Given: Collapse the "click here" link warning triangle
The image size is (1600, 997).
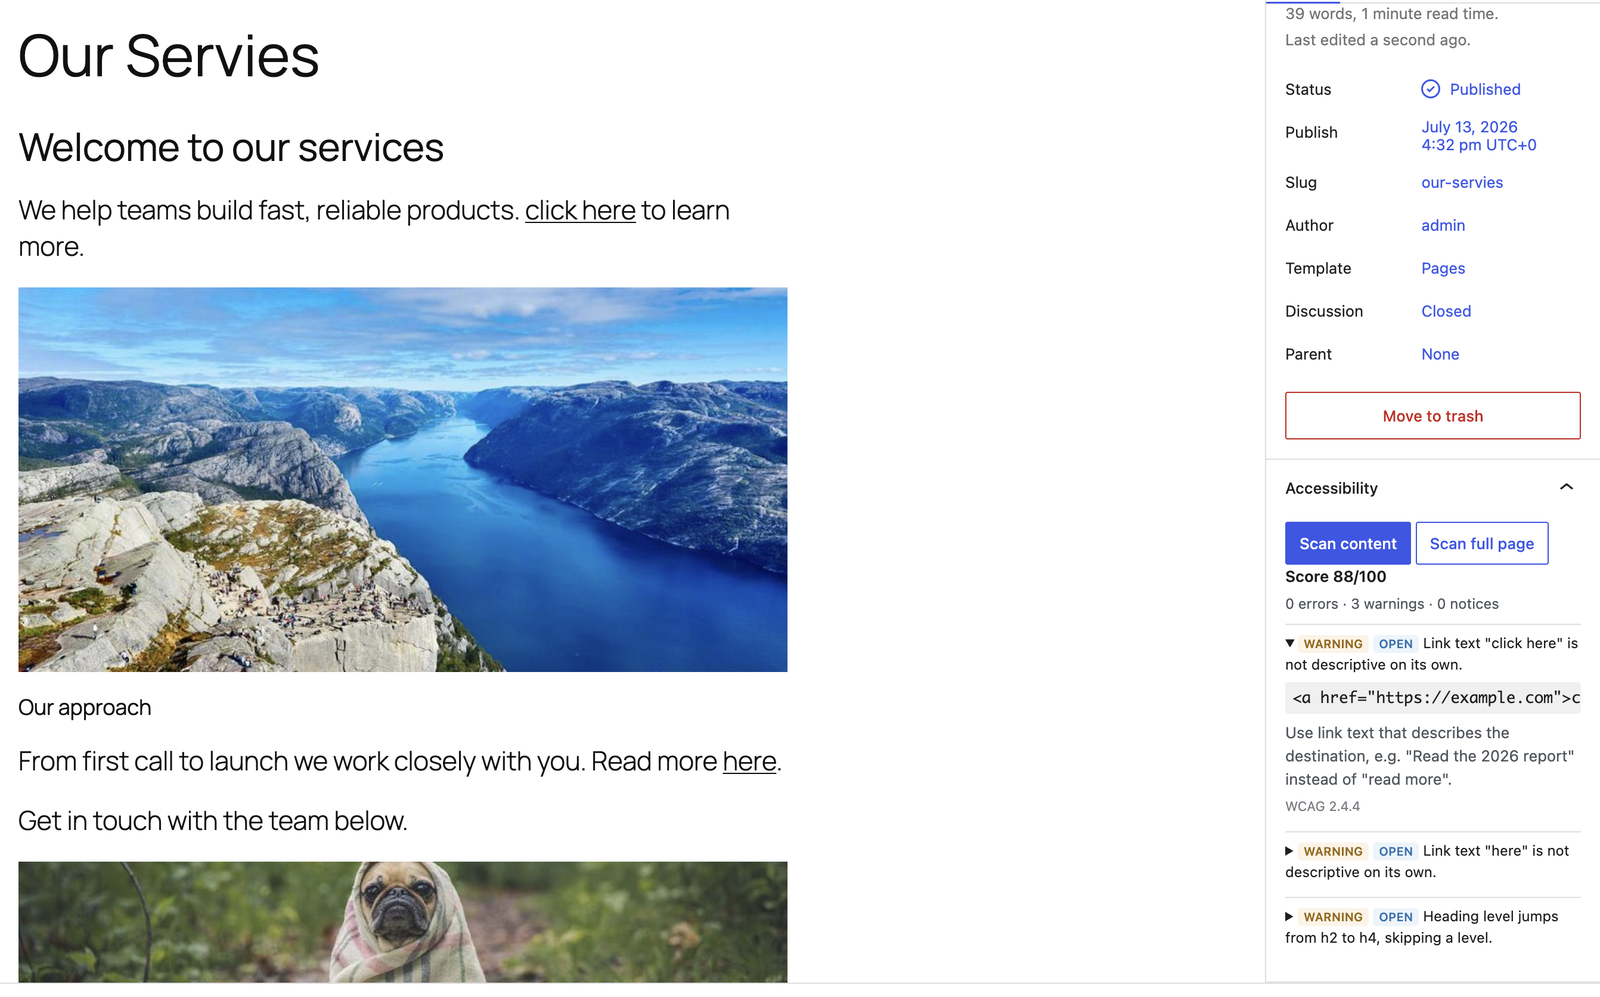Looking at the screenshot, I should point(1290,643).
